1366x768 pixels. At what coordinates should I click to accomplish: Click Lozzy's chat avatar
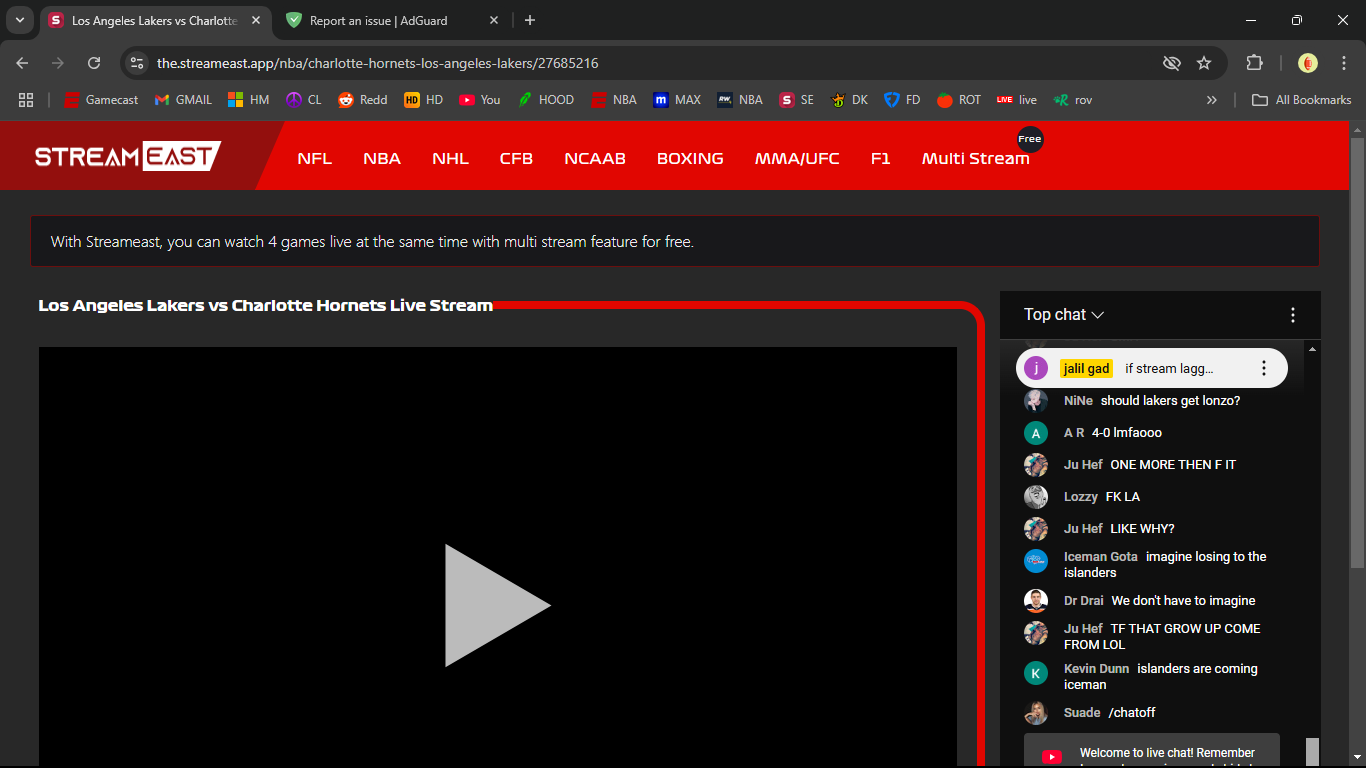point(1036,497)
